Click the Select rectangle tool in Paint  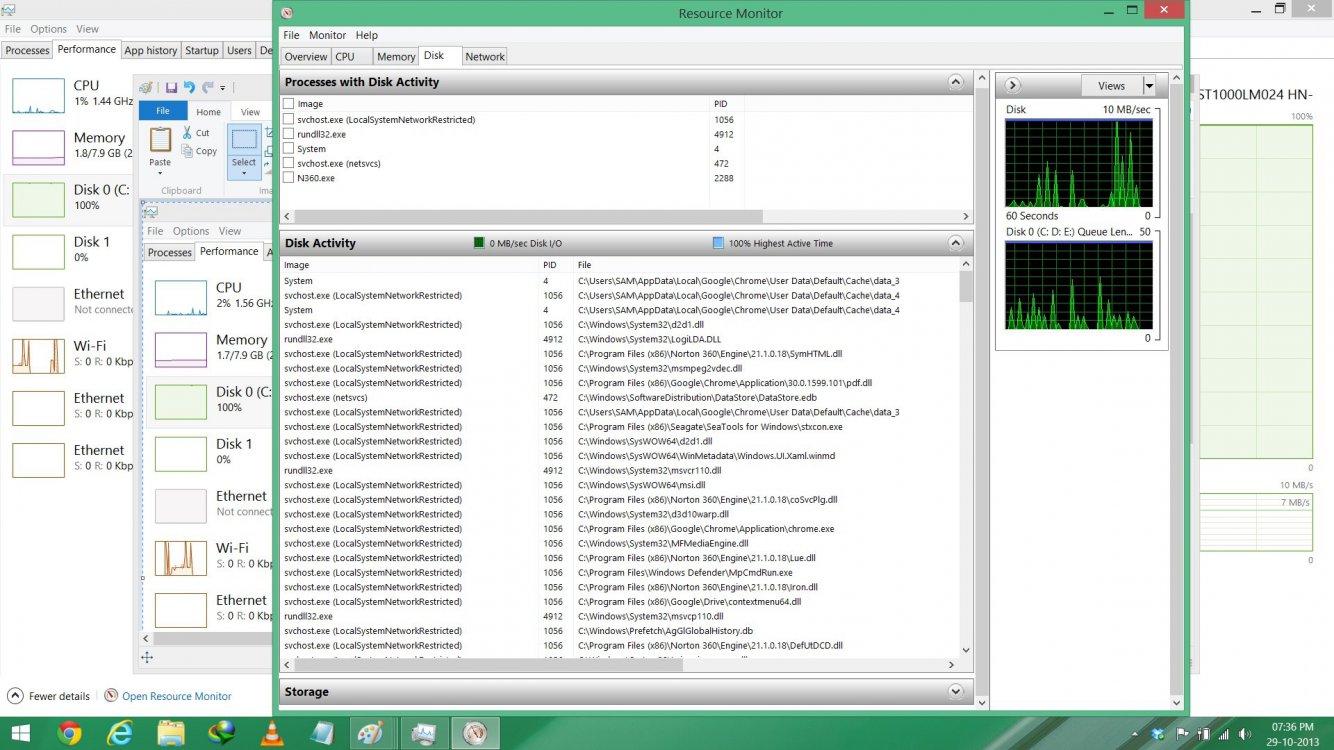coord(244,139)
